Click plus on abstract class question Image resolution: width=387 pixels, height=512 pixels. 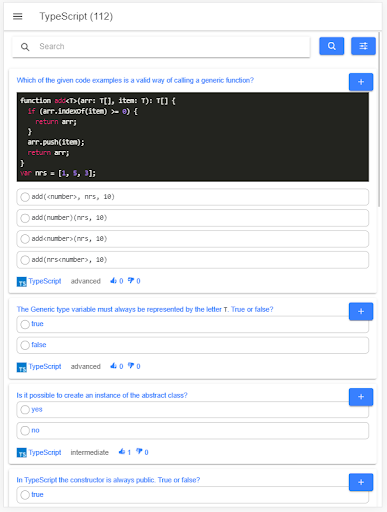click(361, 397)
